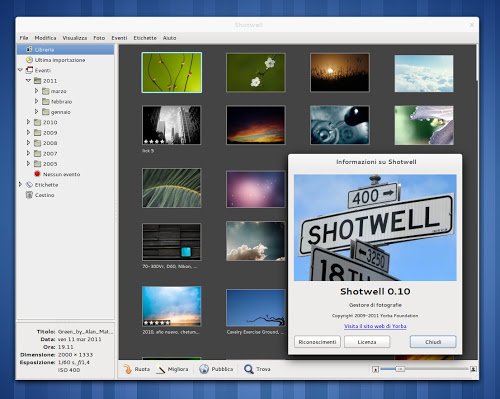Click the 2011 folder icon

[x=38, y=81]
